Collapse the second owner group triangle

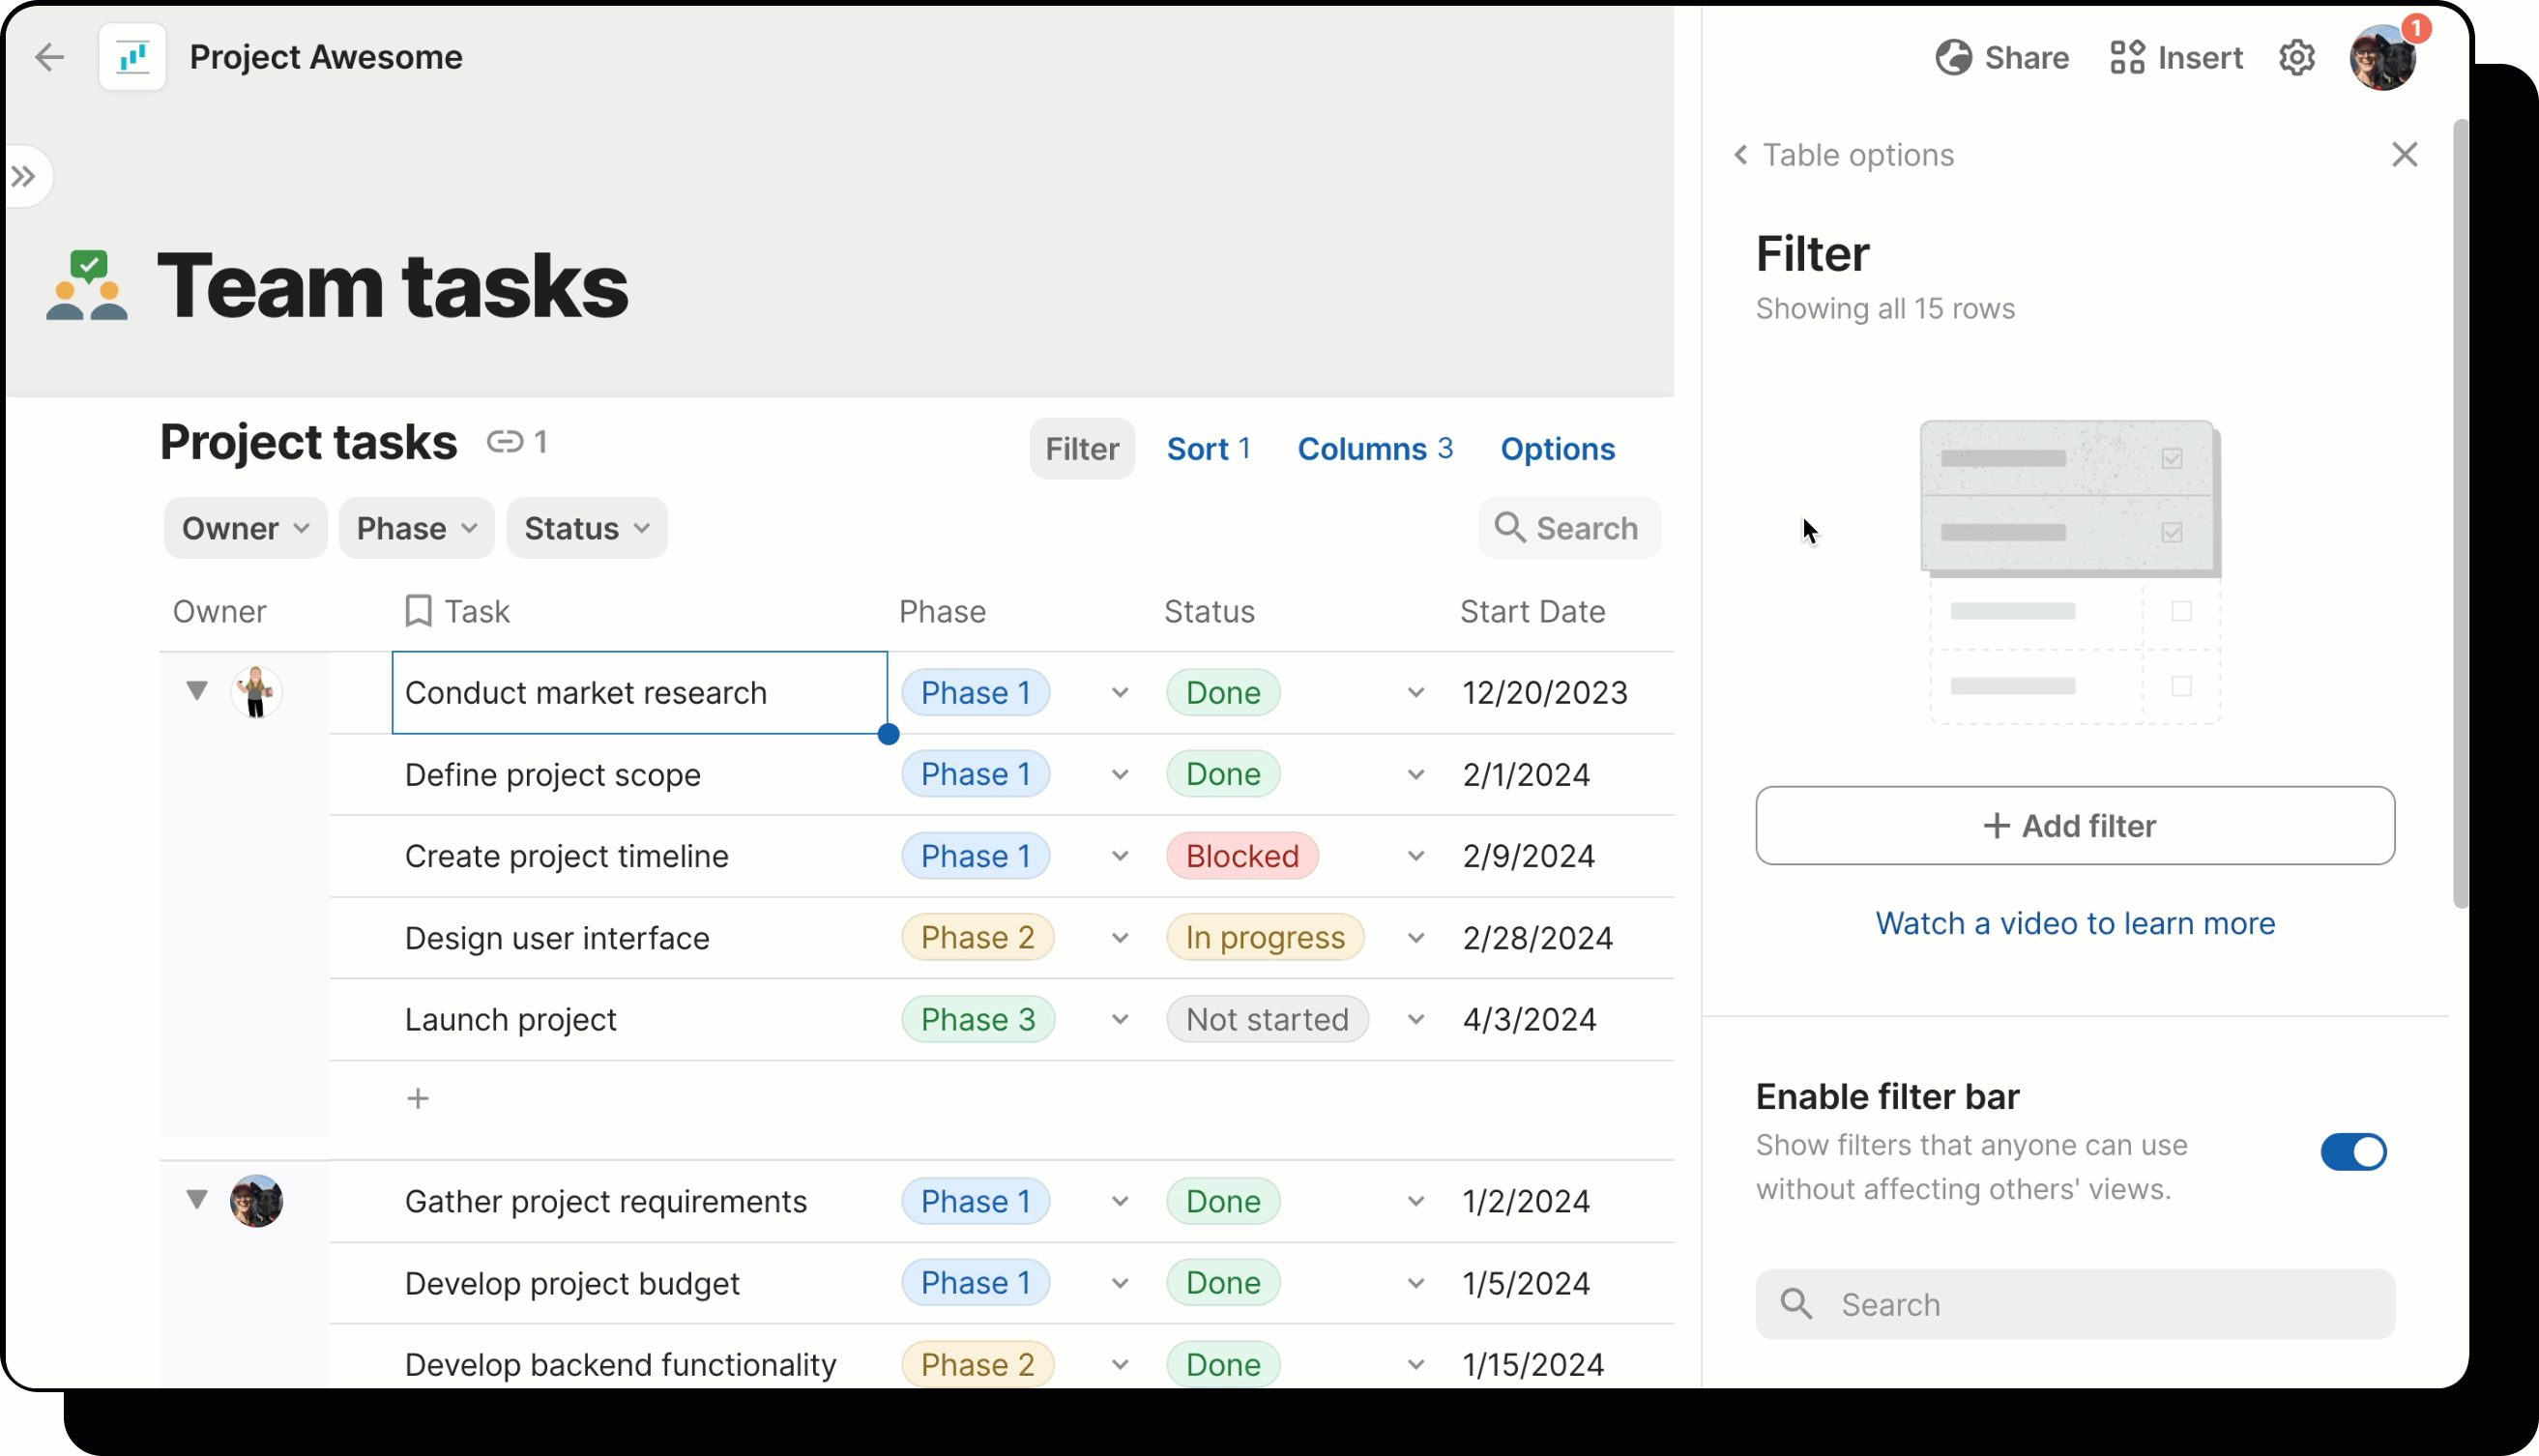[x=197, y=1199]
